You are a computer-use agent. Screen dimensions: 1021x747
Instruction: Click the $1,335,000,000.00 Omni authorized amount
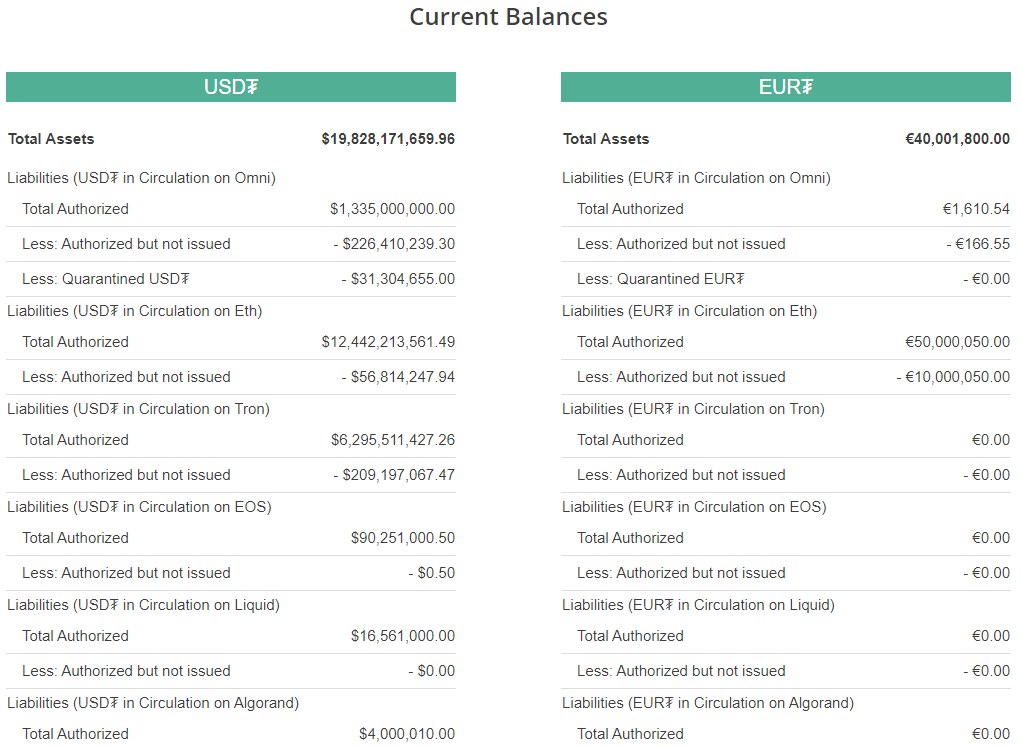[x=392, y=209]
